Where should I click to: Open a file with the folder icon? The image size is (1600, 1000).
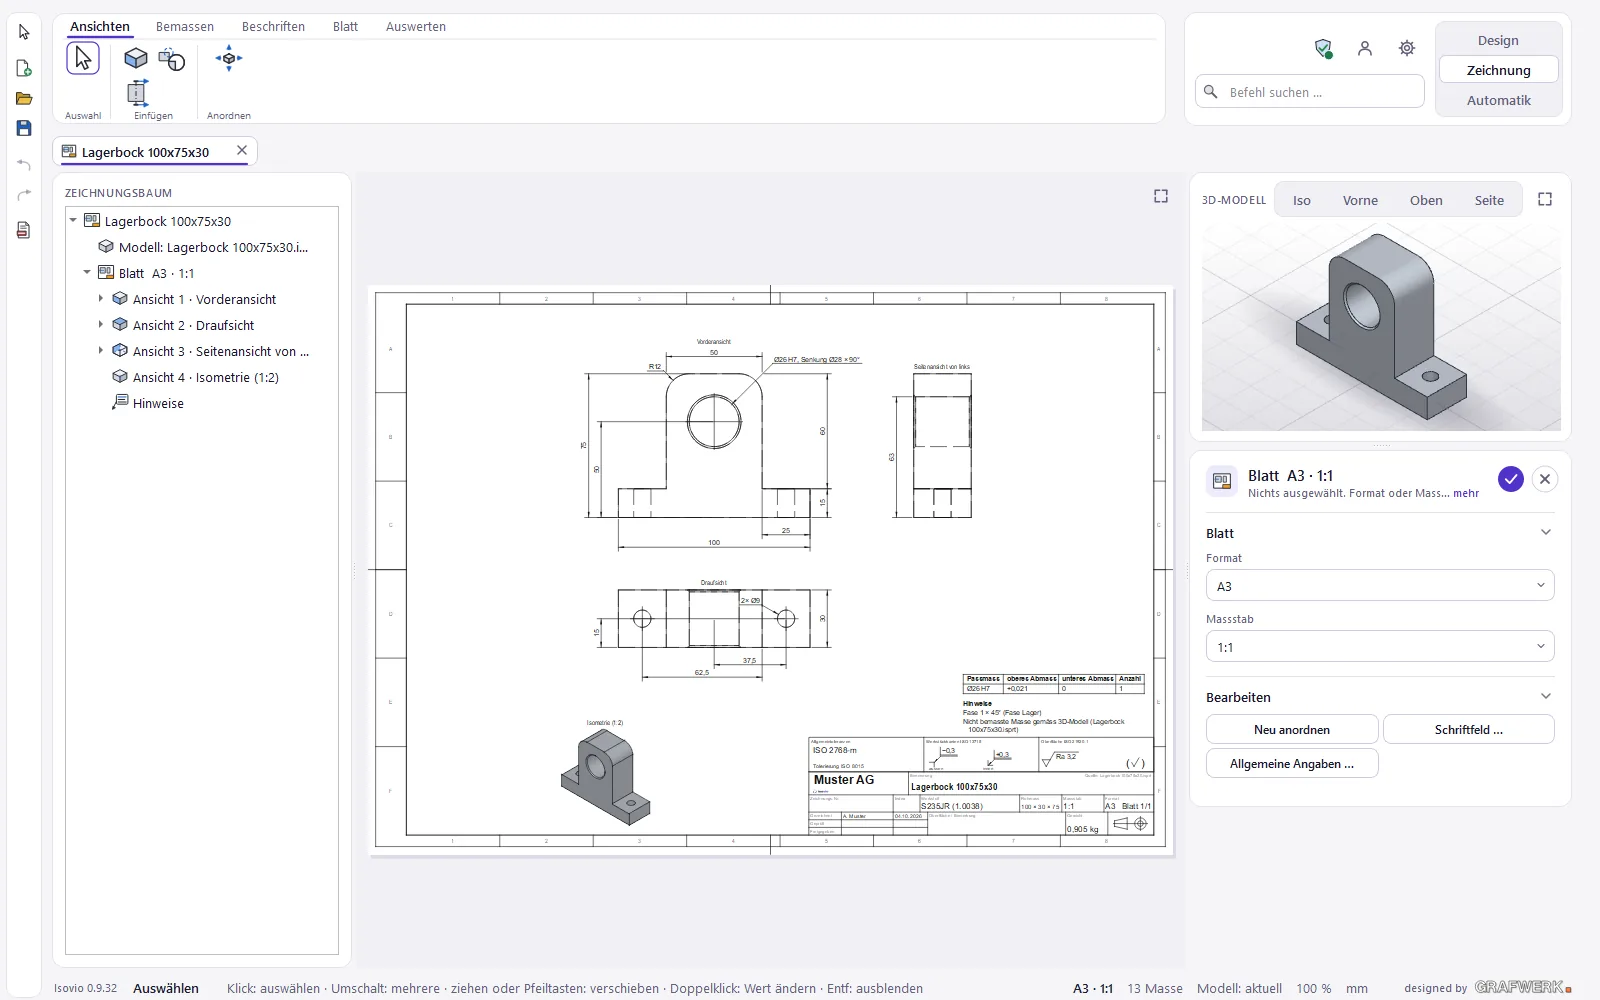click(x=24, y=98)
